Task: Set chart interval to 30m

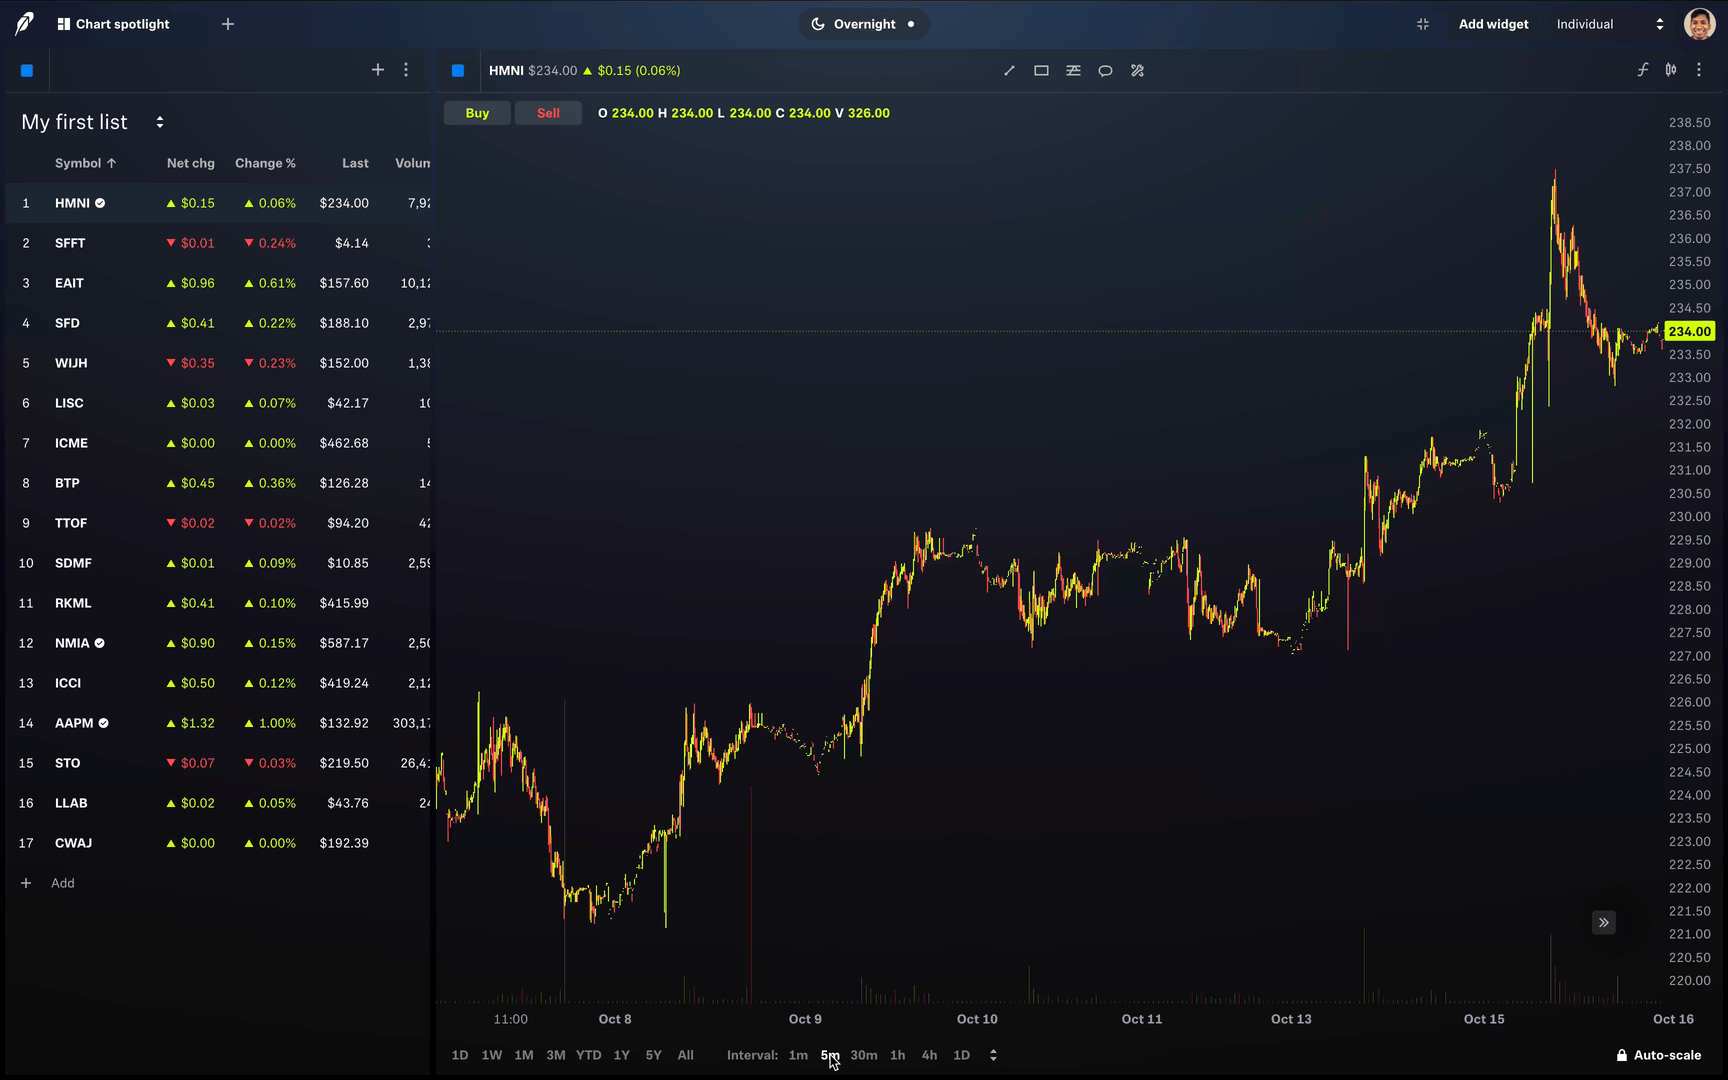Action: pyautogui.click(x=863, y=1055)
